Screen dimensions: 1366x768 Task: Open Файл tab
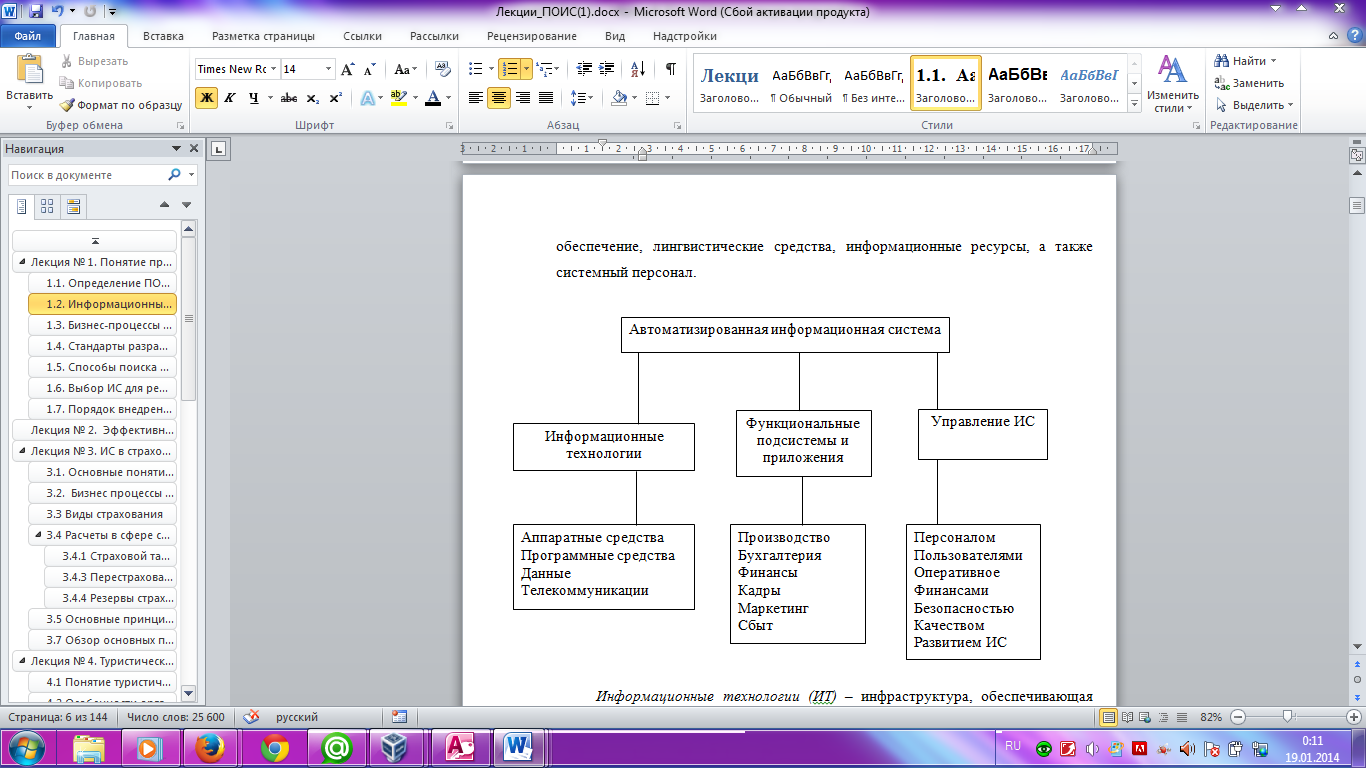(x=27, y=36)
